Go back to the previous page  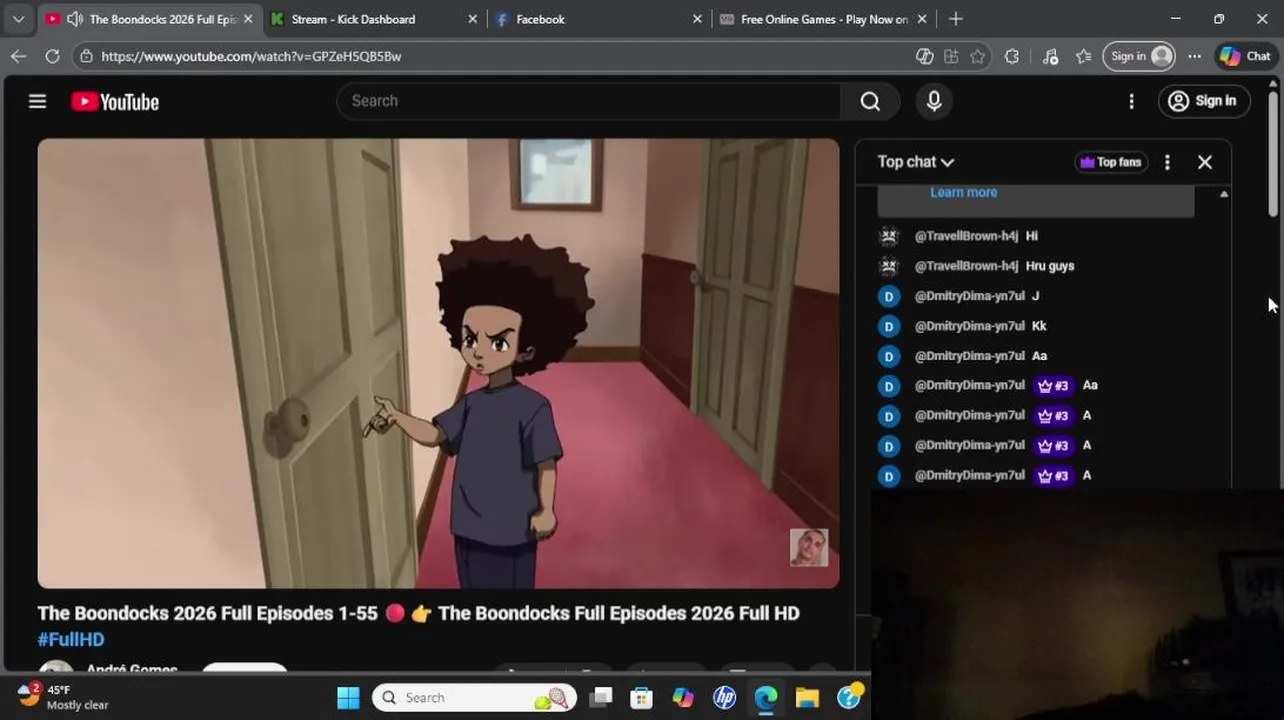click(x=18, y=57)
